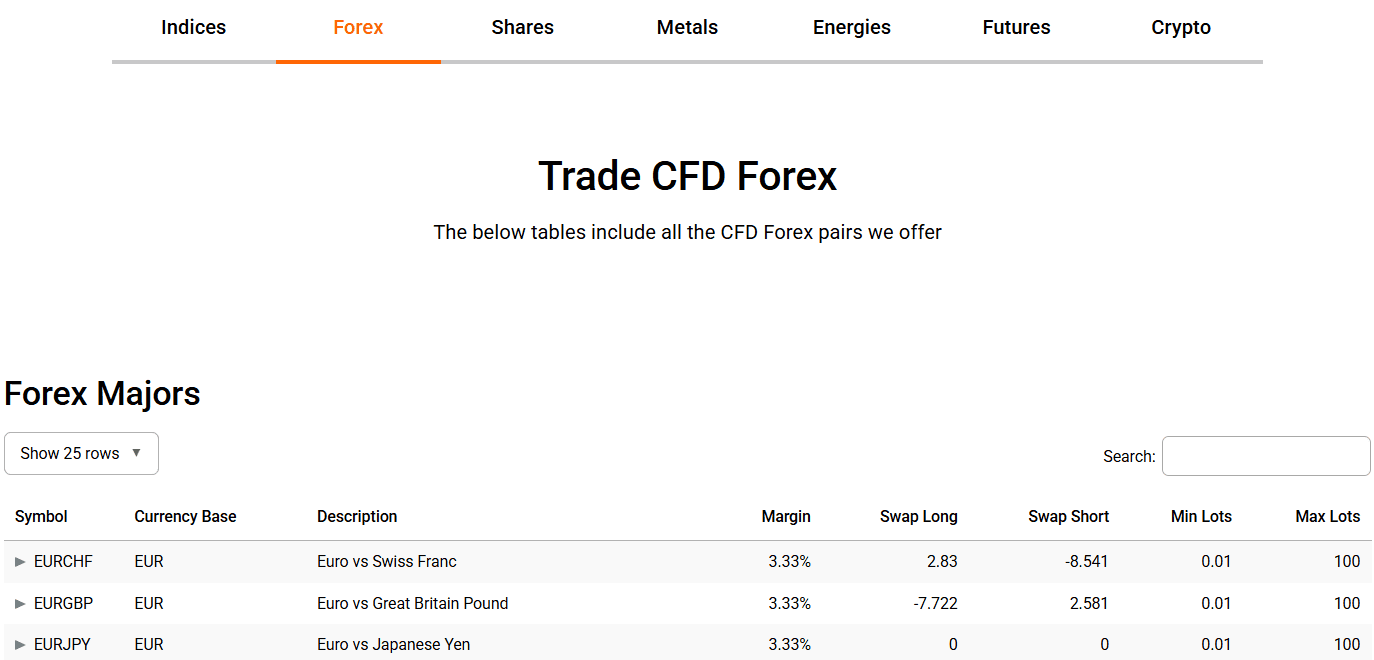Select the currently active Forex tab

coord(358,27)
